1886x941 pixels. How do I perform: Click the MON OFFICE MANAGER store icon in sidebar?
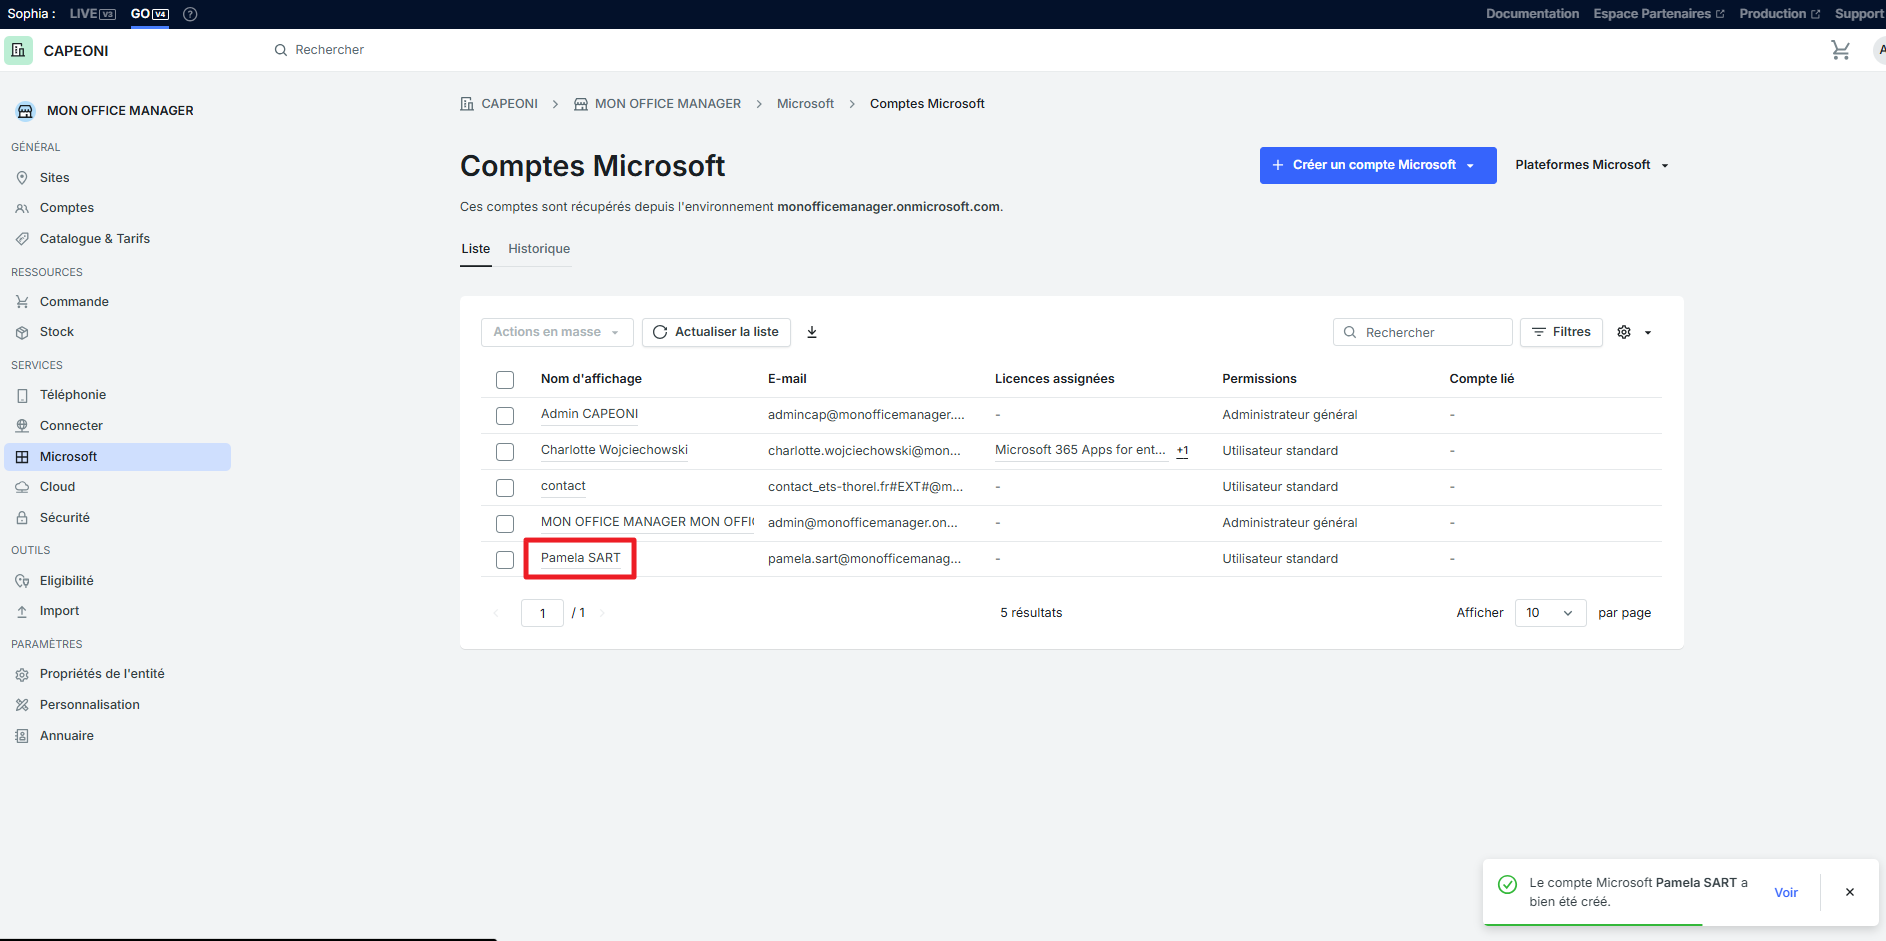tap(26, 111)
